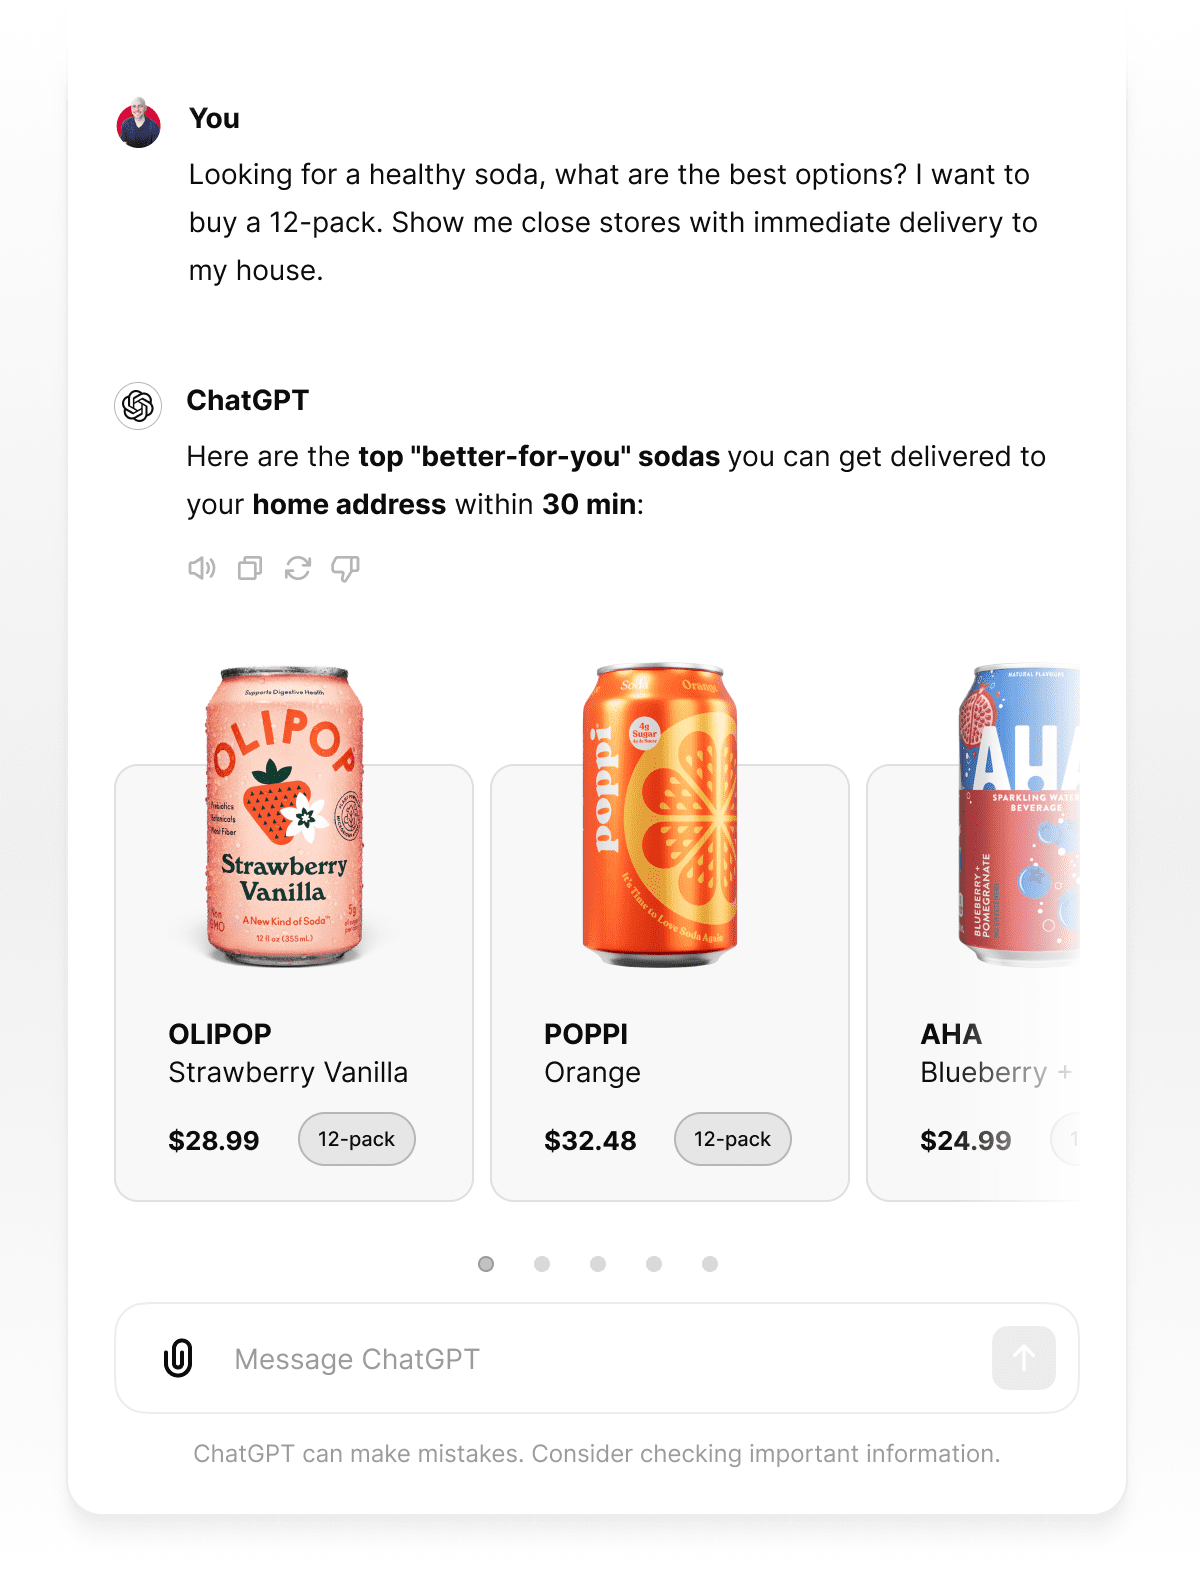Open the POPPI 12-pack size selector
Viewport: 1200px width, 1582px height.
(733, 1139)
